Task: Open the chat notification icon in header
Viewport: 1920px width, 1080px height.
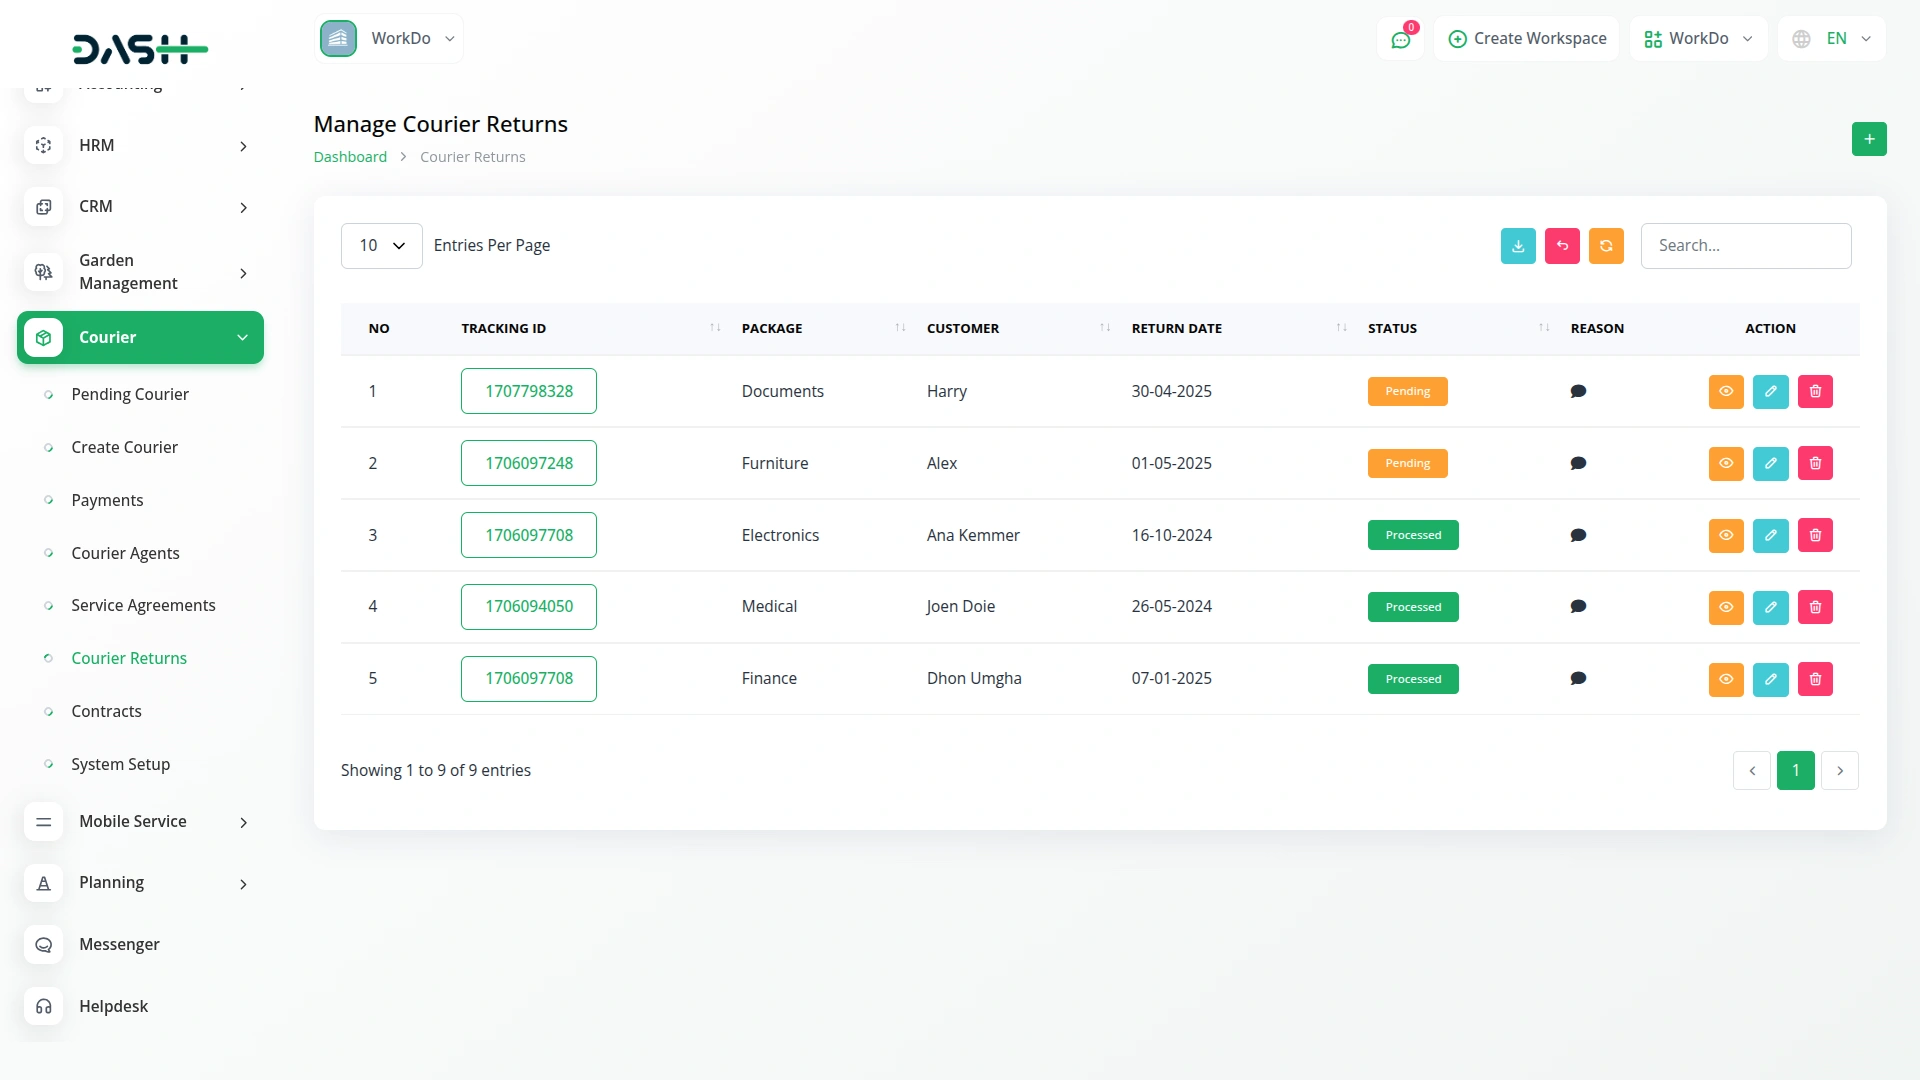Action: tap(1400, 39)
